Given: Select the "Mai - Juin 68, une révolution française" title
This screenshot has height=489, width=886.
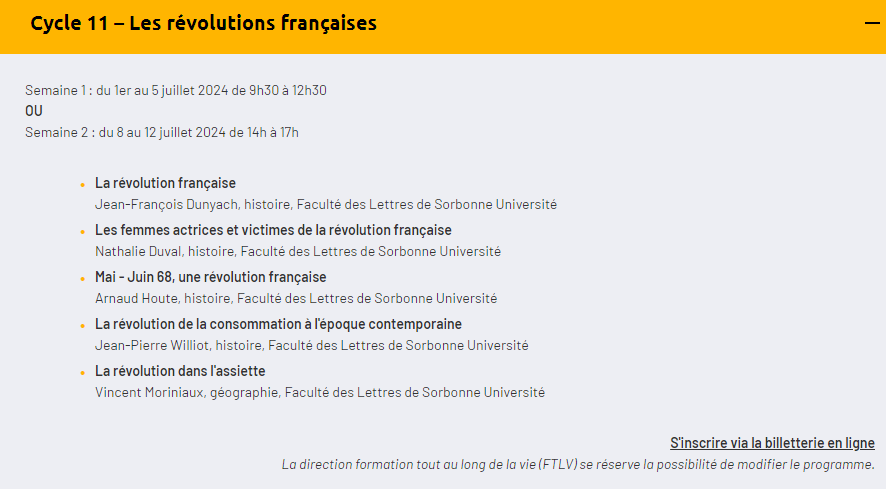Looking at the screenshot, I should pyautogui.click(x=210, y=277).
